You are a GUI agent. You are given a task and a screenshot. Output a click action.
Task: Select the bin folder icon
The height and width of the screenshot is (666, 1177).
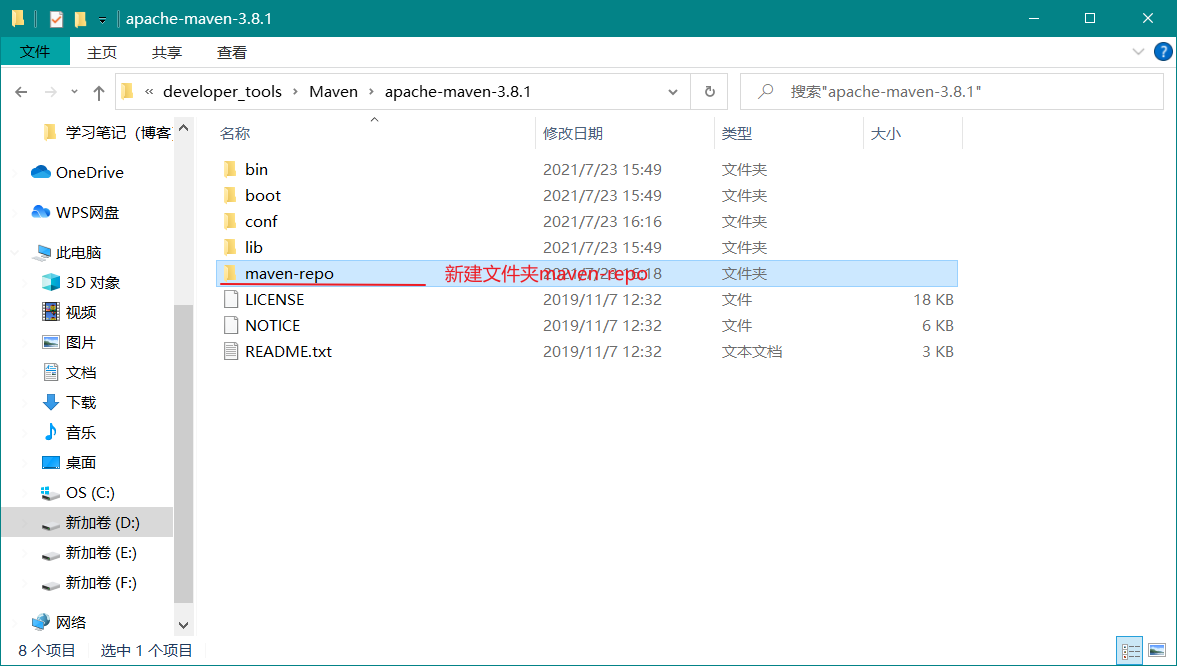230,169
